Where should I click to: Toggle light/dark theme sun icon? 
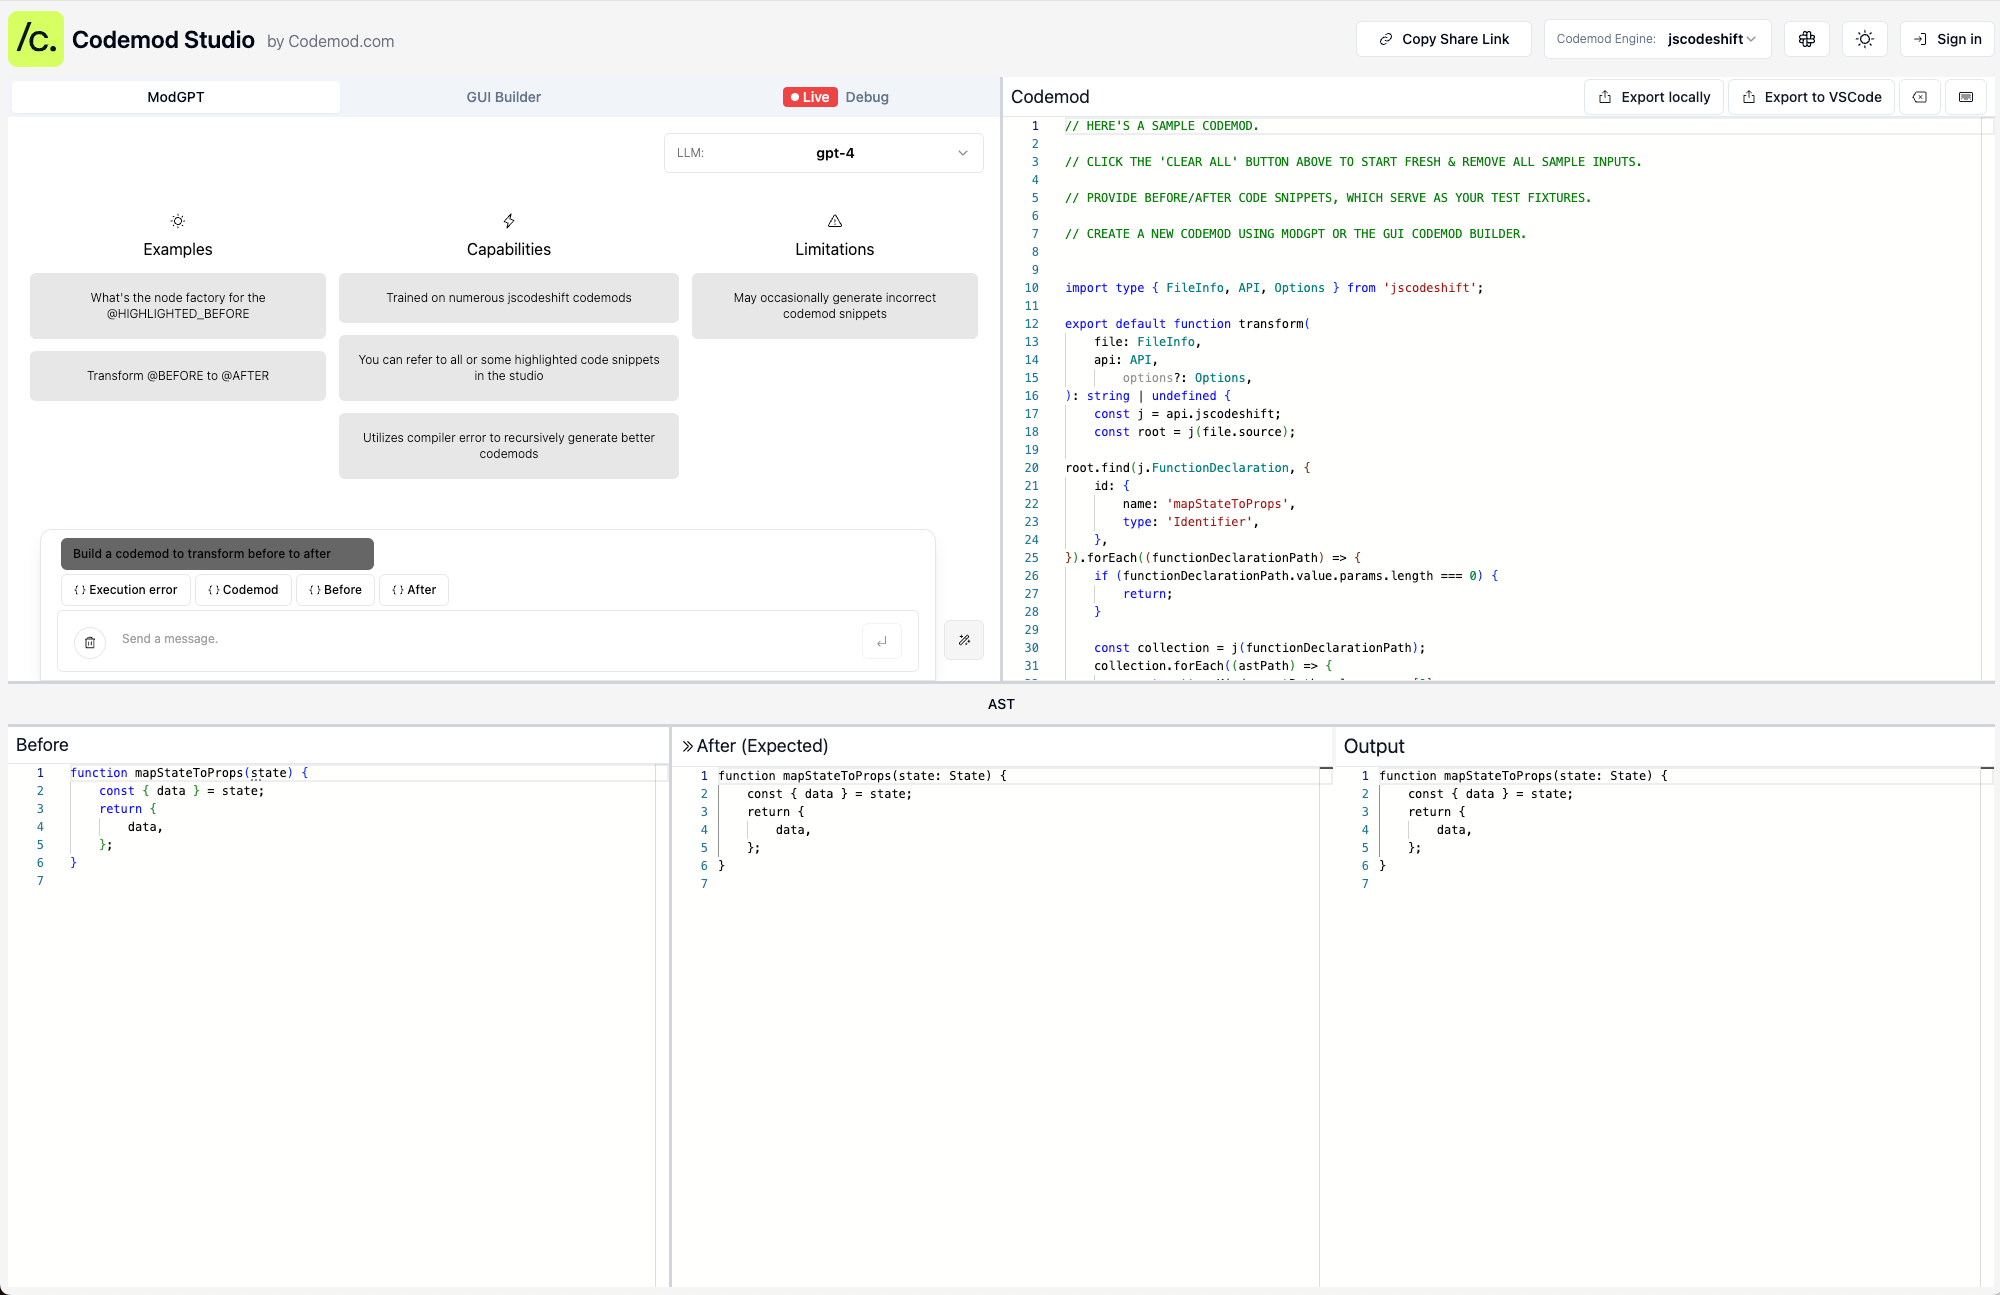pyautogui.click(x=1864, y=39)
